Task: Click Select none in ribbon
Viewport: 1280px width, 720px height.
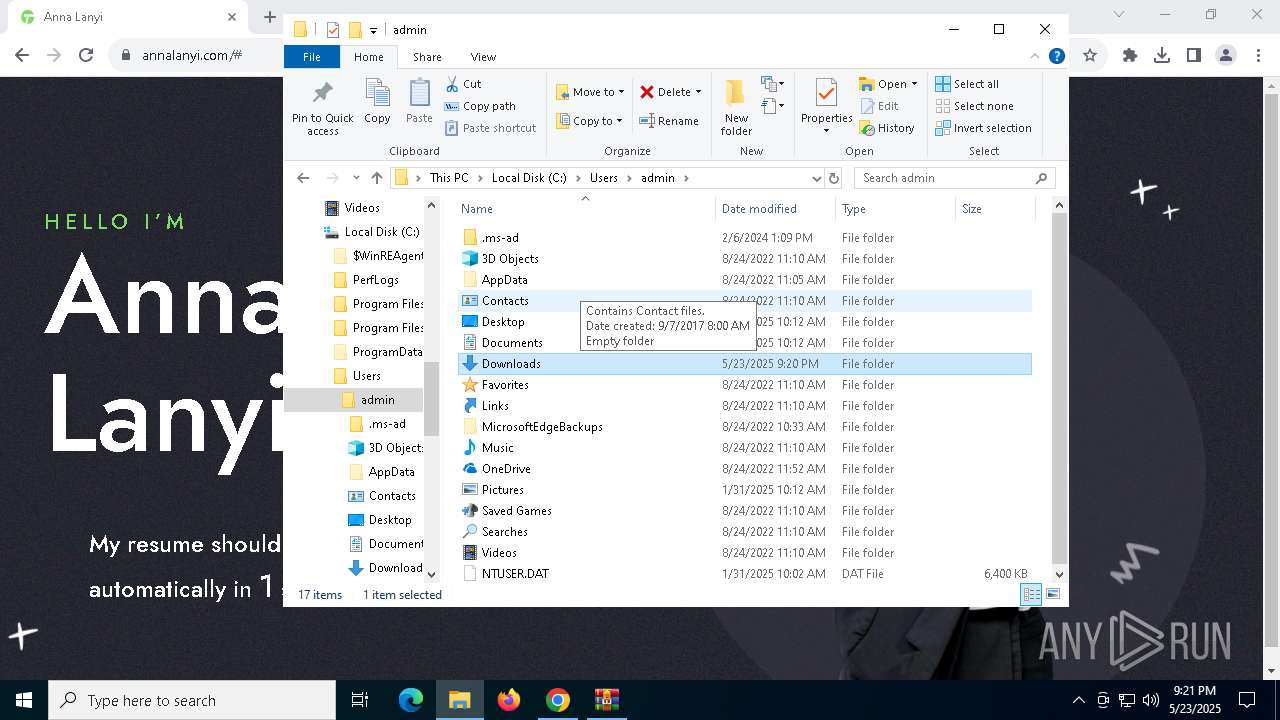Action: pyautogui.click(x=974, y=106)
